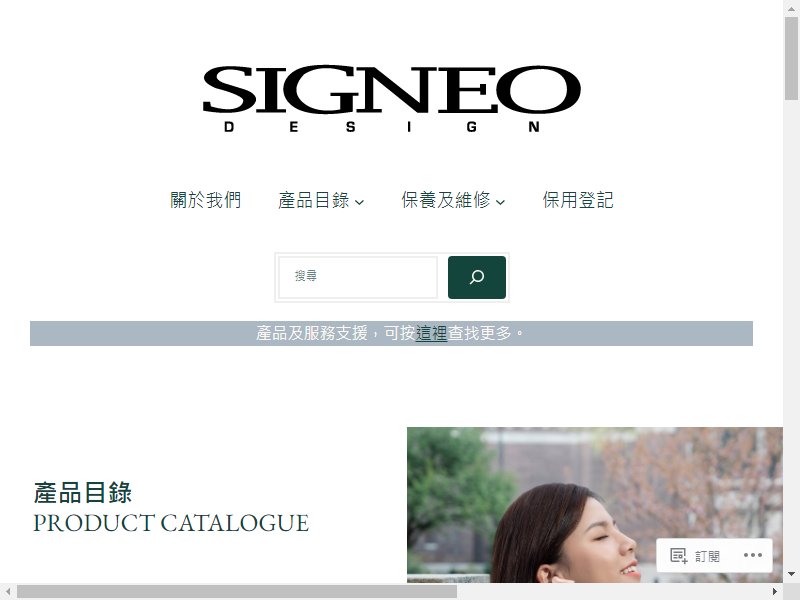Click the magnifier search button

[477, 277]
